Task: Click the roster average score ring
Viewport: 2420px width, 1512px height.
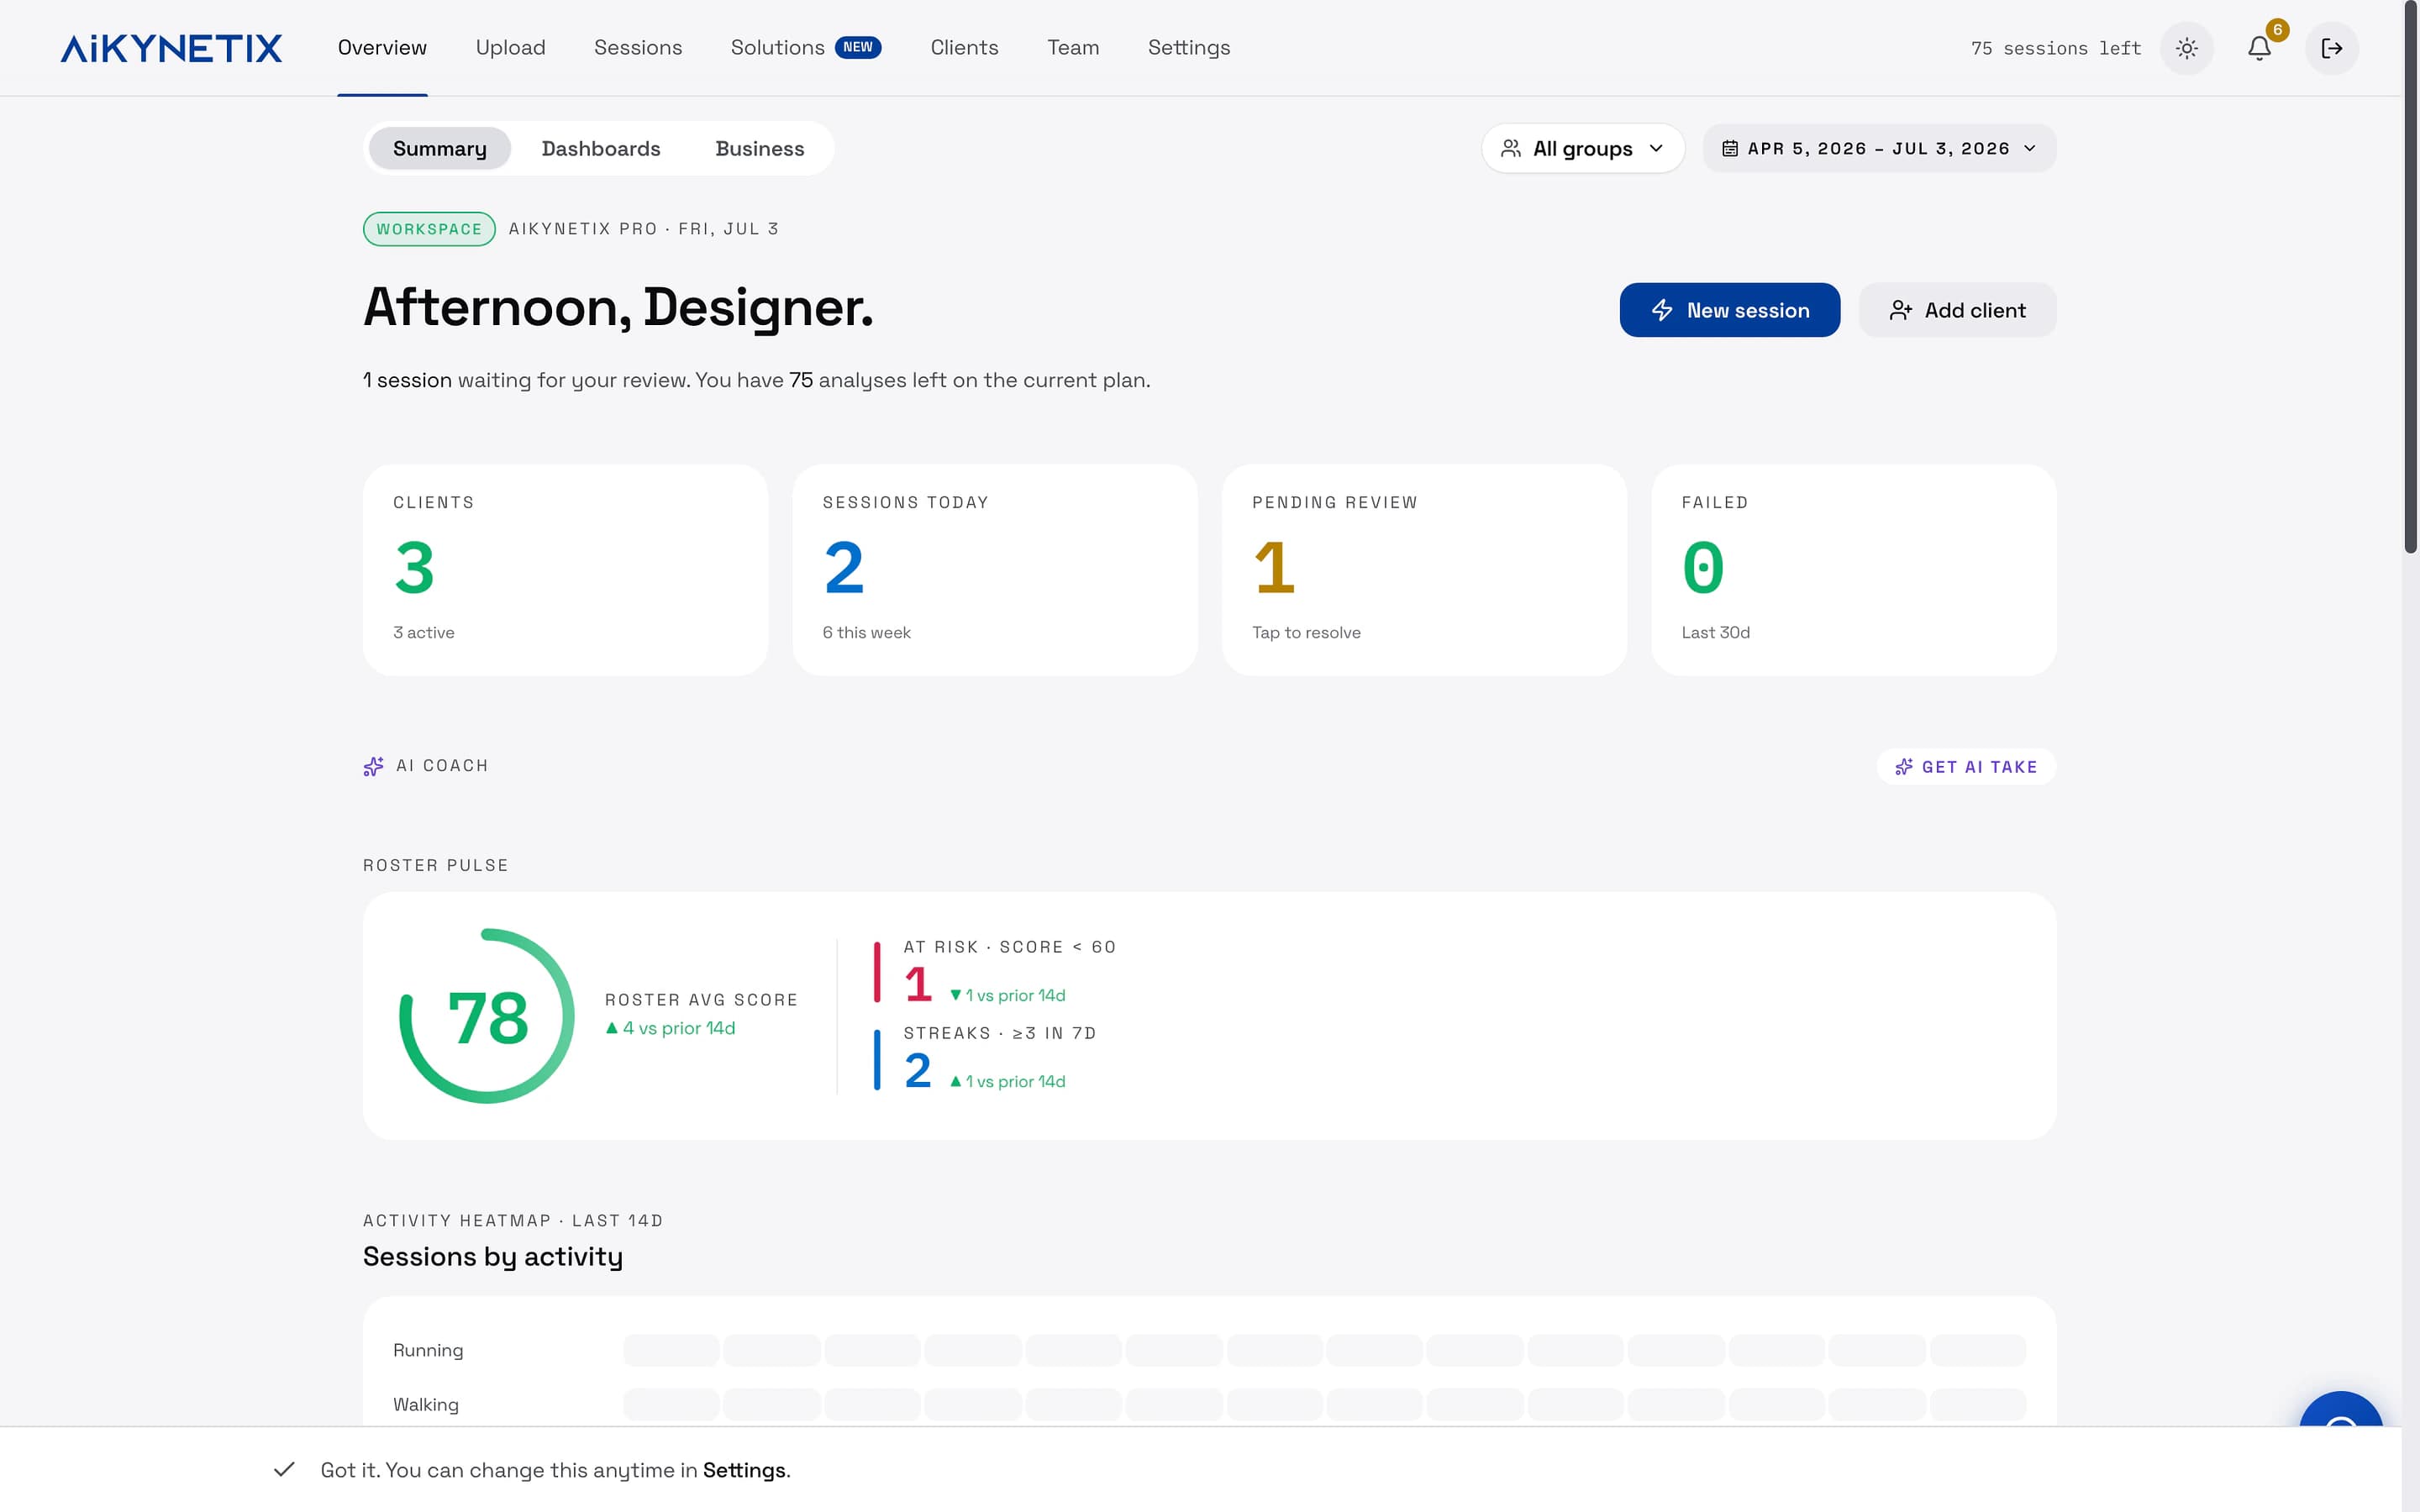Action: tap(487, 1016)
